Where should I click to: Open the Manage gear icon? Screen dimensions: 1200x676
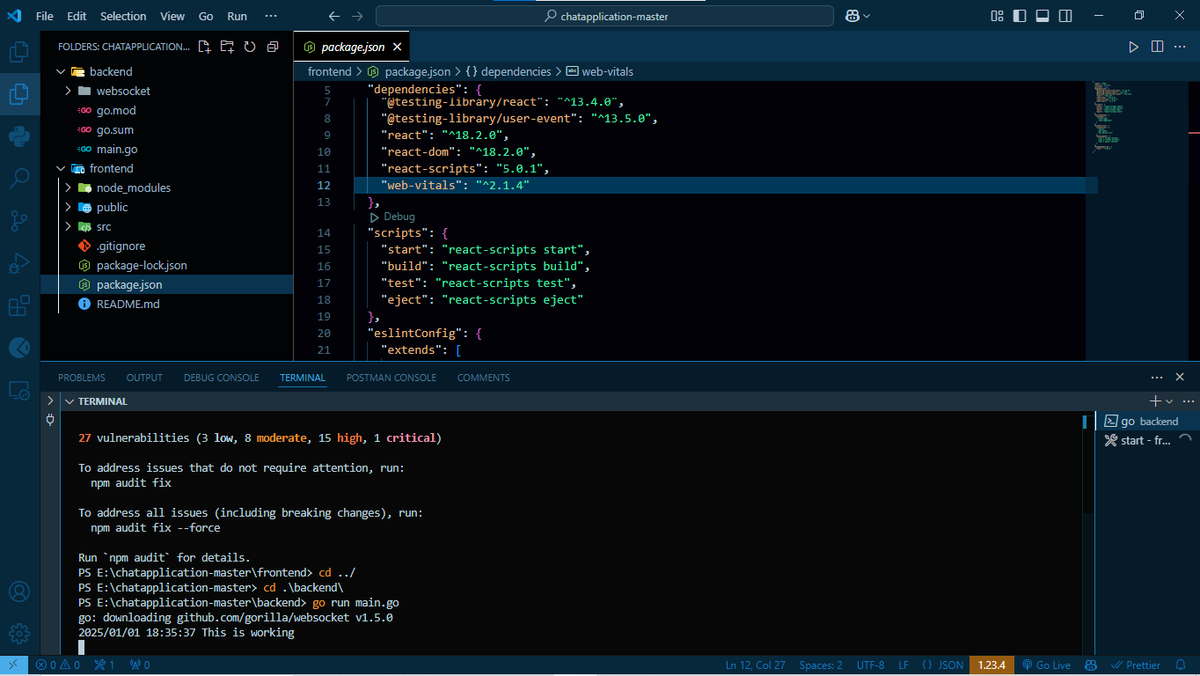pos(19,634)
